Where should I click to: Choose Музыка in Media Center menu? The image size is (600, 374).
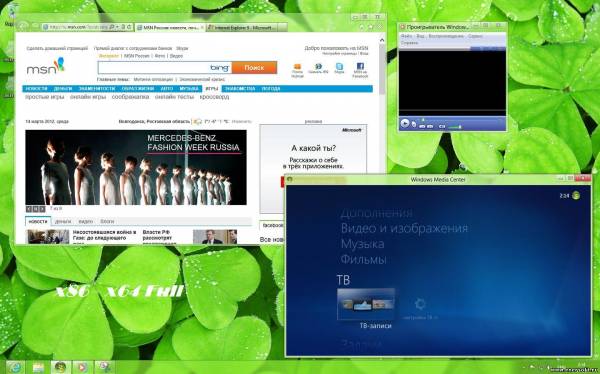[362, 244]
